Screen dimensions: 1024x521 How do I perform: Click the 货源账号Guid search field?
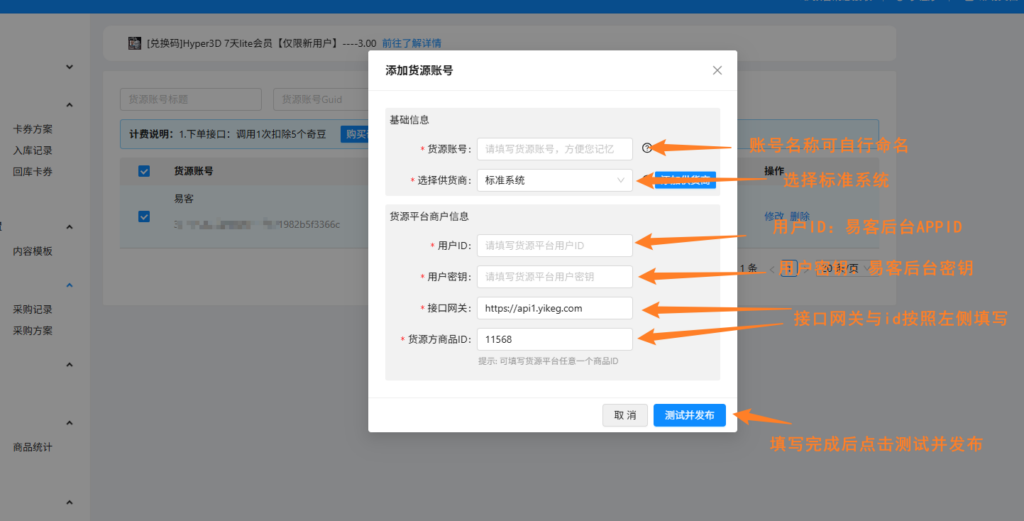tap(321, 99)
